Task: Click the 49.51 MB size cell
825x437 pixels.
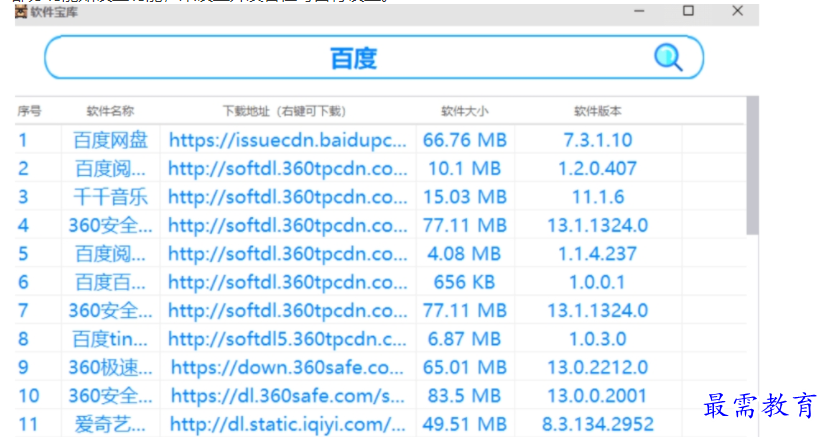Action: (x=465, y=424)
